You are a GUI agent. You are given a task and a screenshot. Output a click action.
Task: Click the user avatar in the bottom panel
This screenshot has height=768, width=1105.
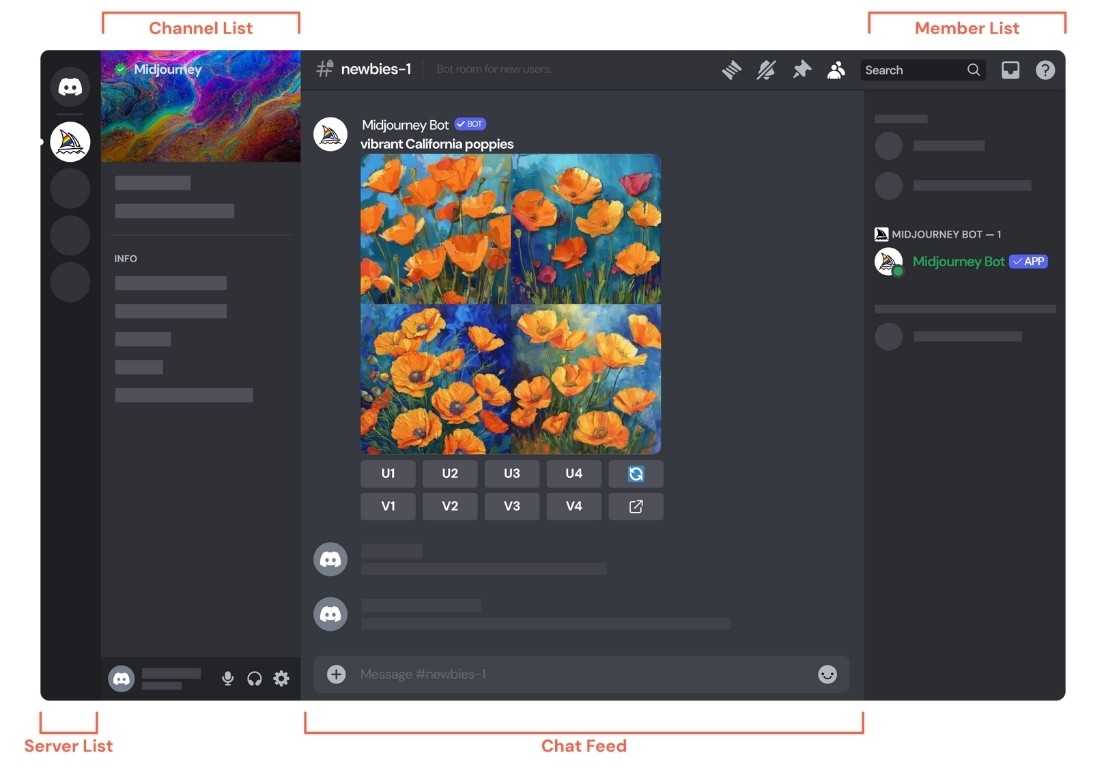coord(121,679)
